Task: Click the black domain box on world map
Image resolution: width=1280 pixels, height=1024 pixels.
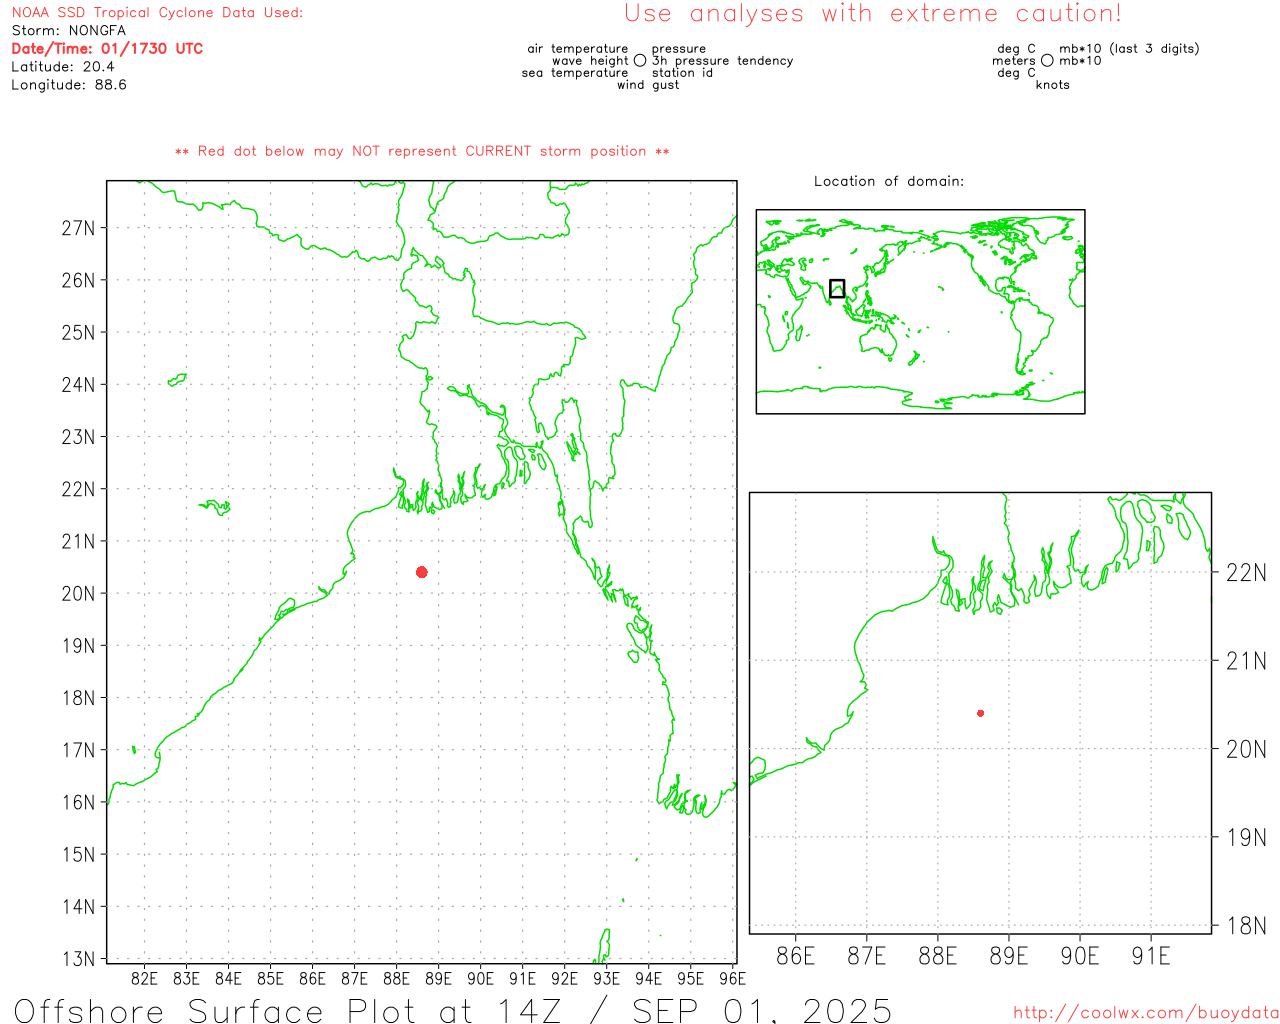Action: (838, 288)
